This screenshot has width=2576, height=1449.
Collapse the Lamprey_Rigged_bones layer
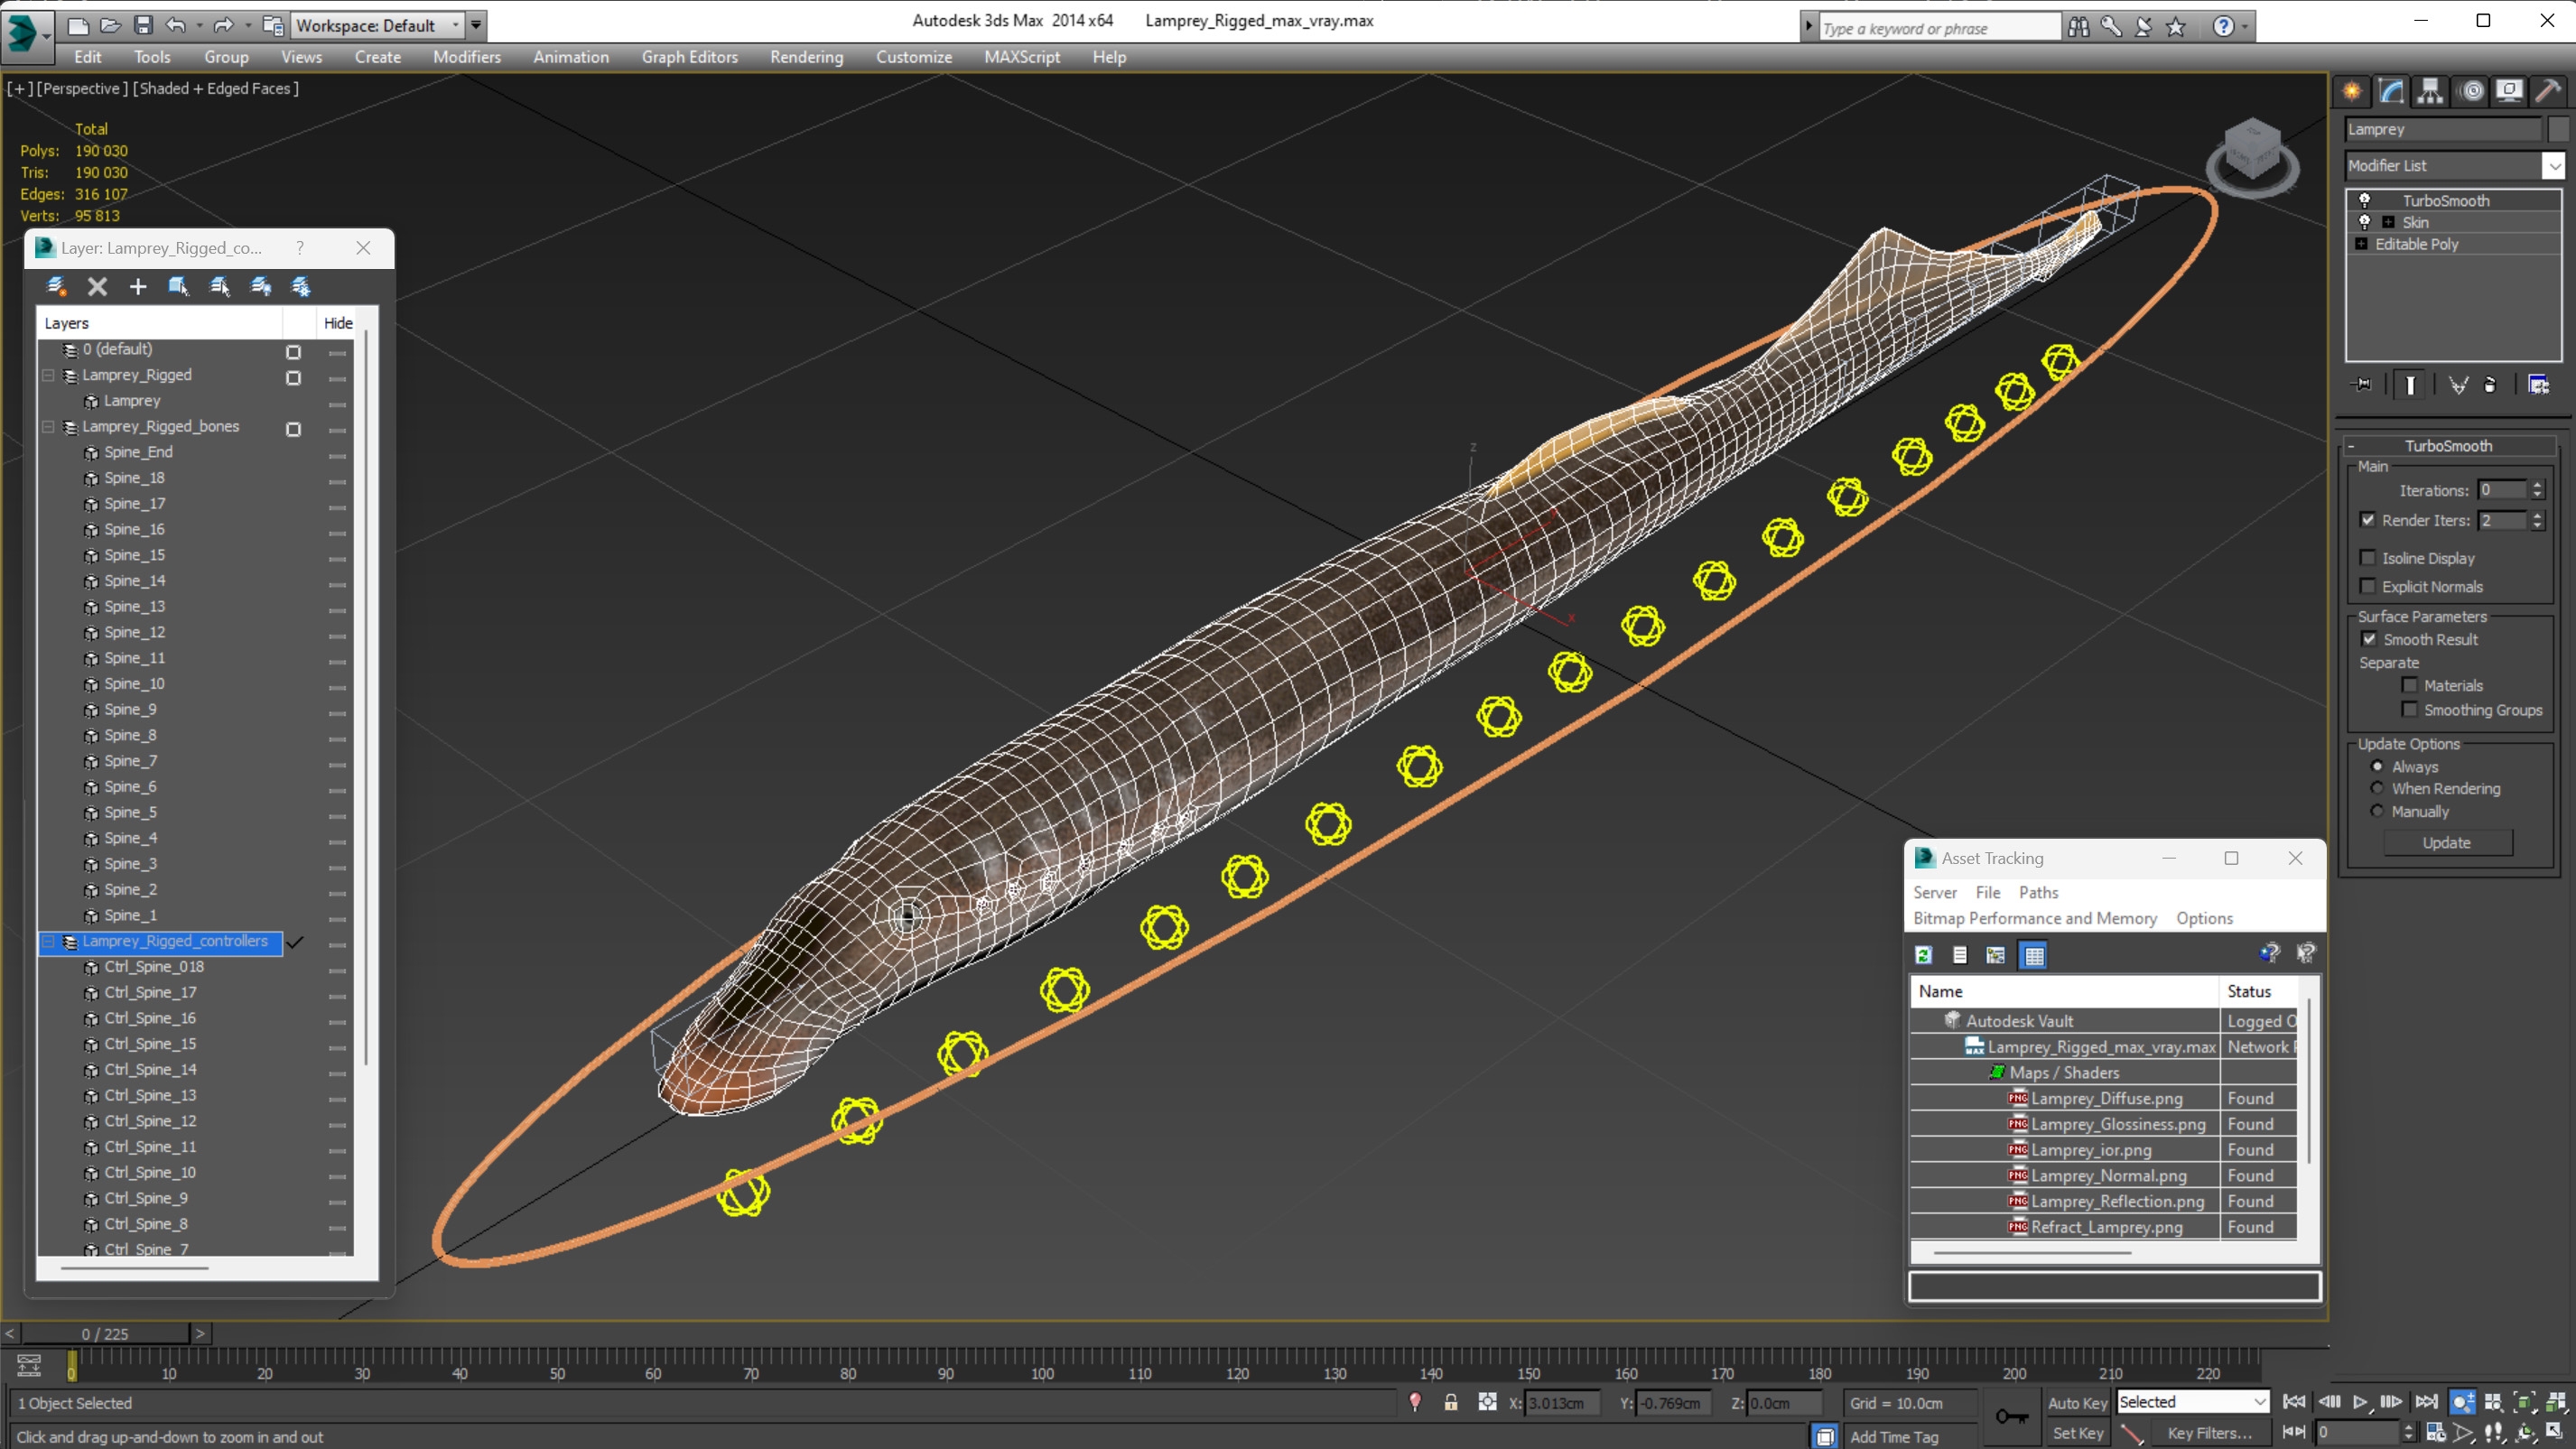coord(48,427)
